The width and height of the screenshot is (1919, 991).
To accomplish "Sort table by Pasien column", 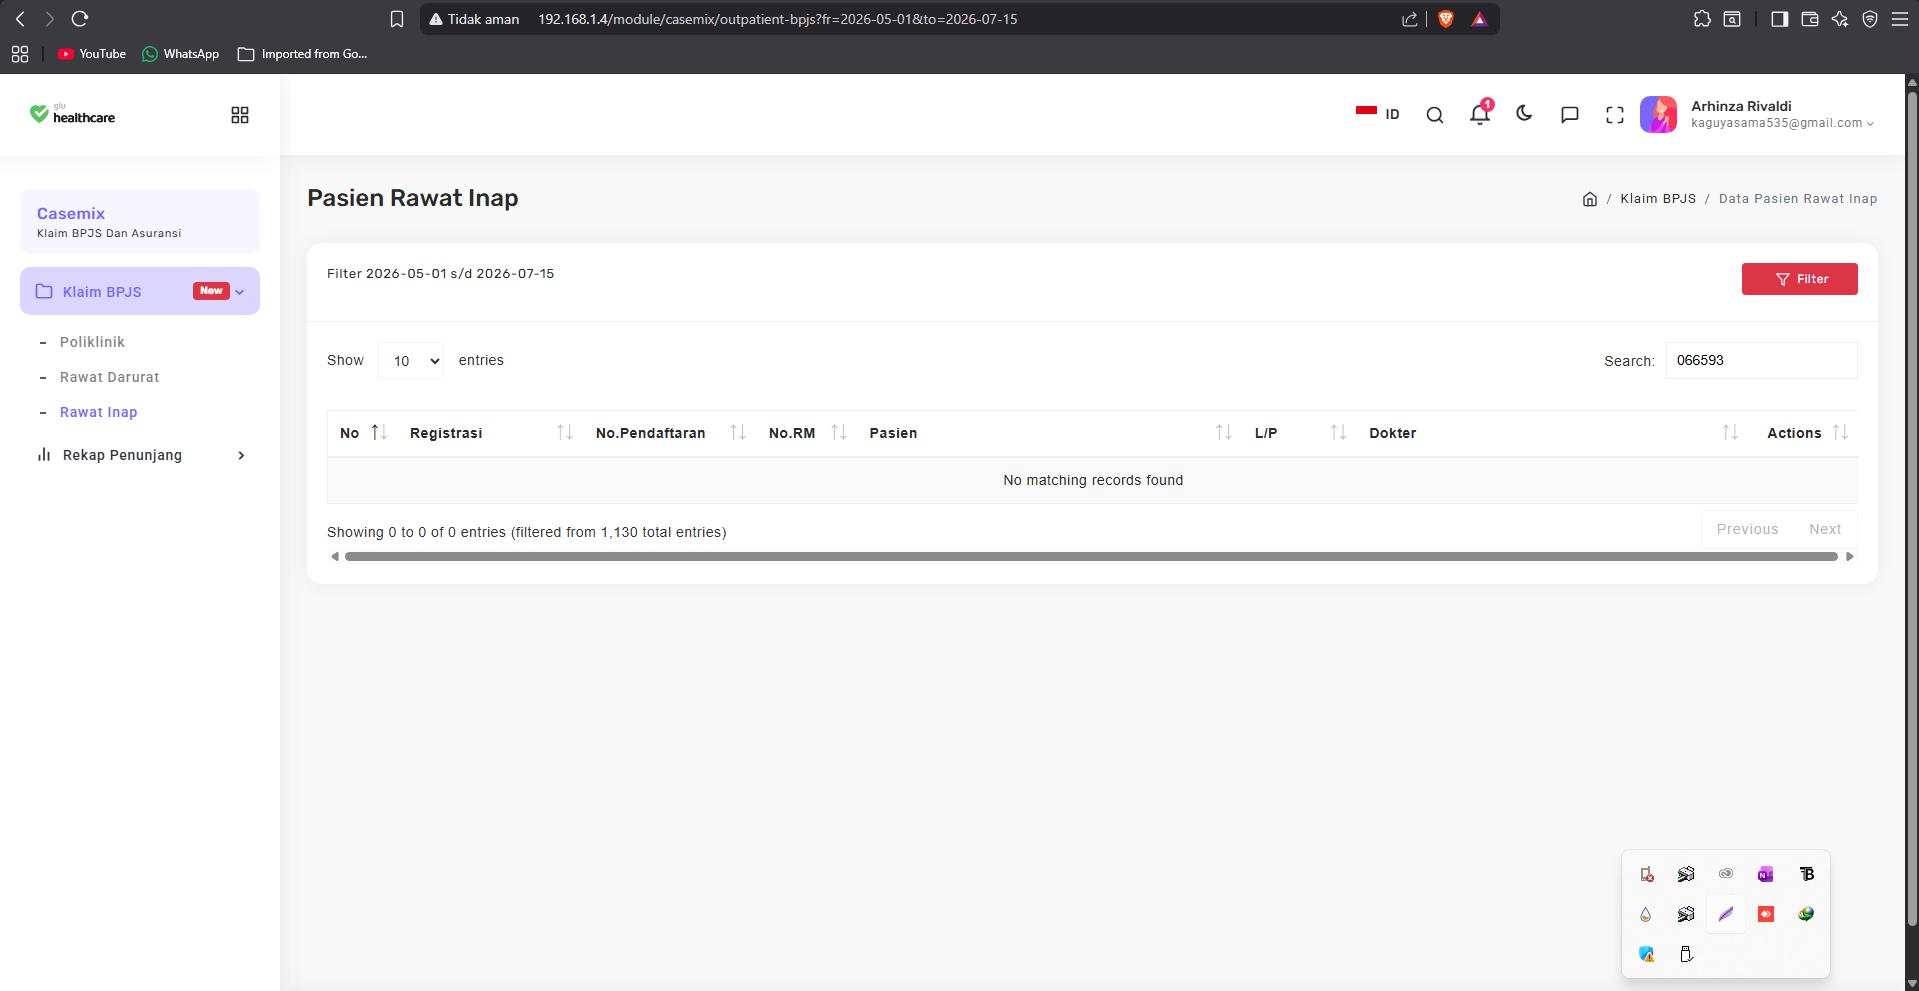I will pos(1050,433).
